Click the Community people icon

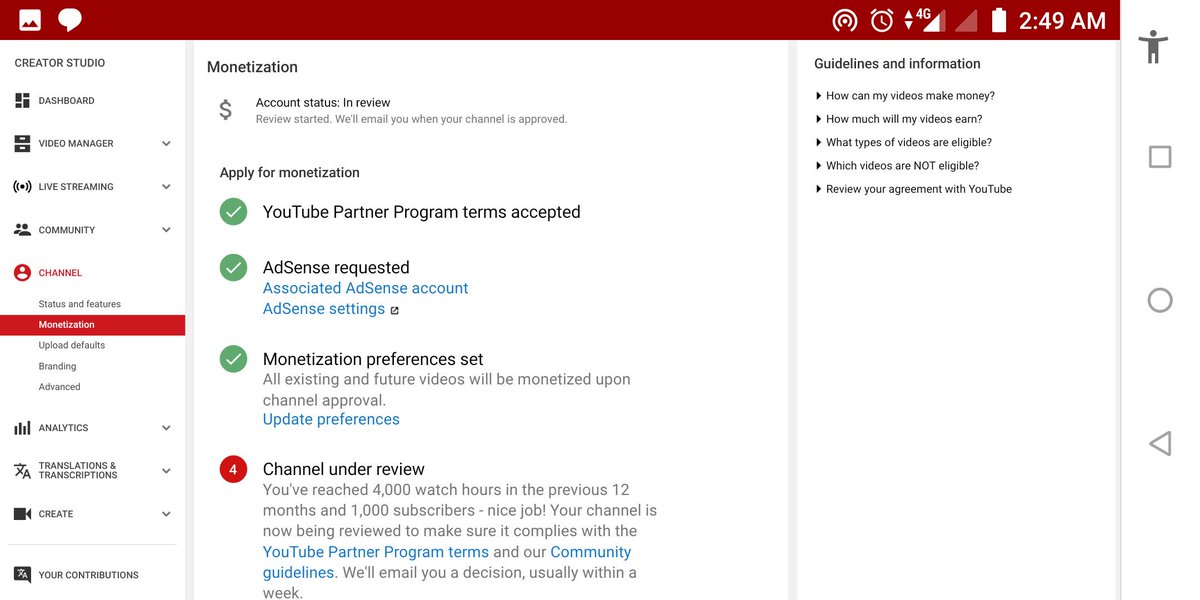click(22, 230)
